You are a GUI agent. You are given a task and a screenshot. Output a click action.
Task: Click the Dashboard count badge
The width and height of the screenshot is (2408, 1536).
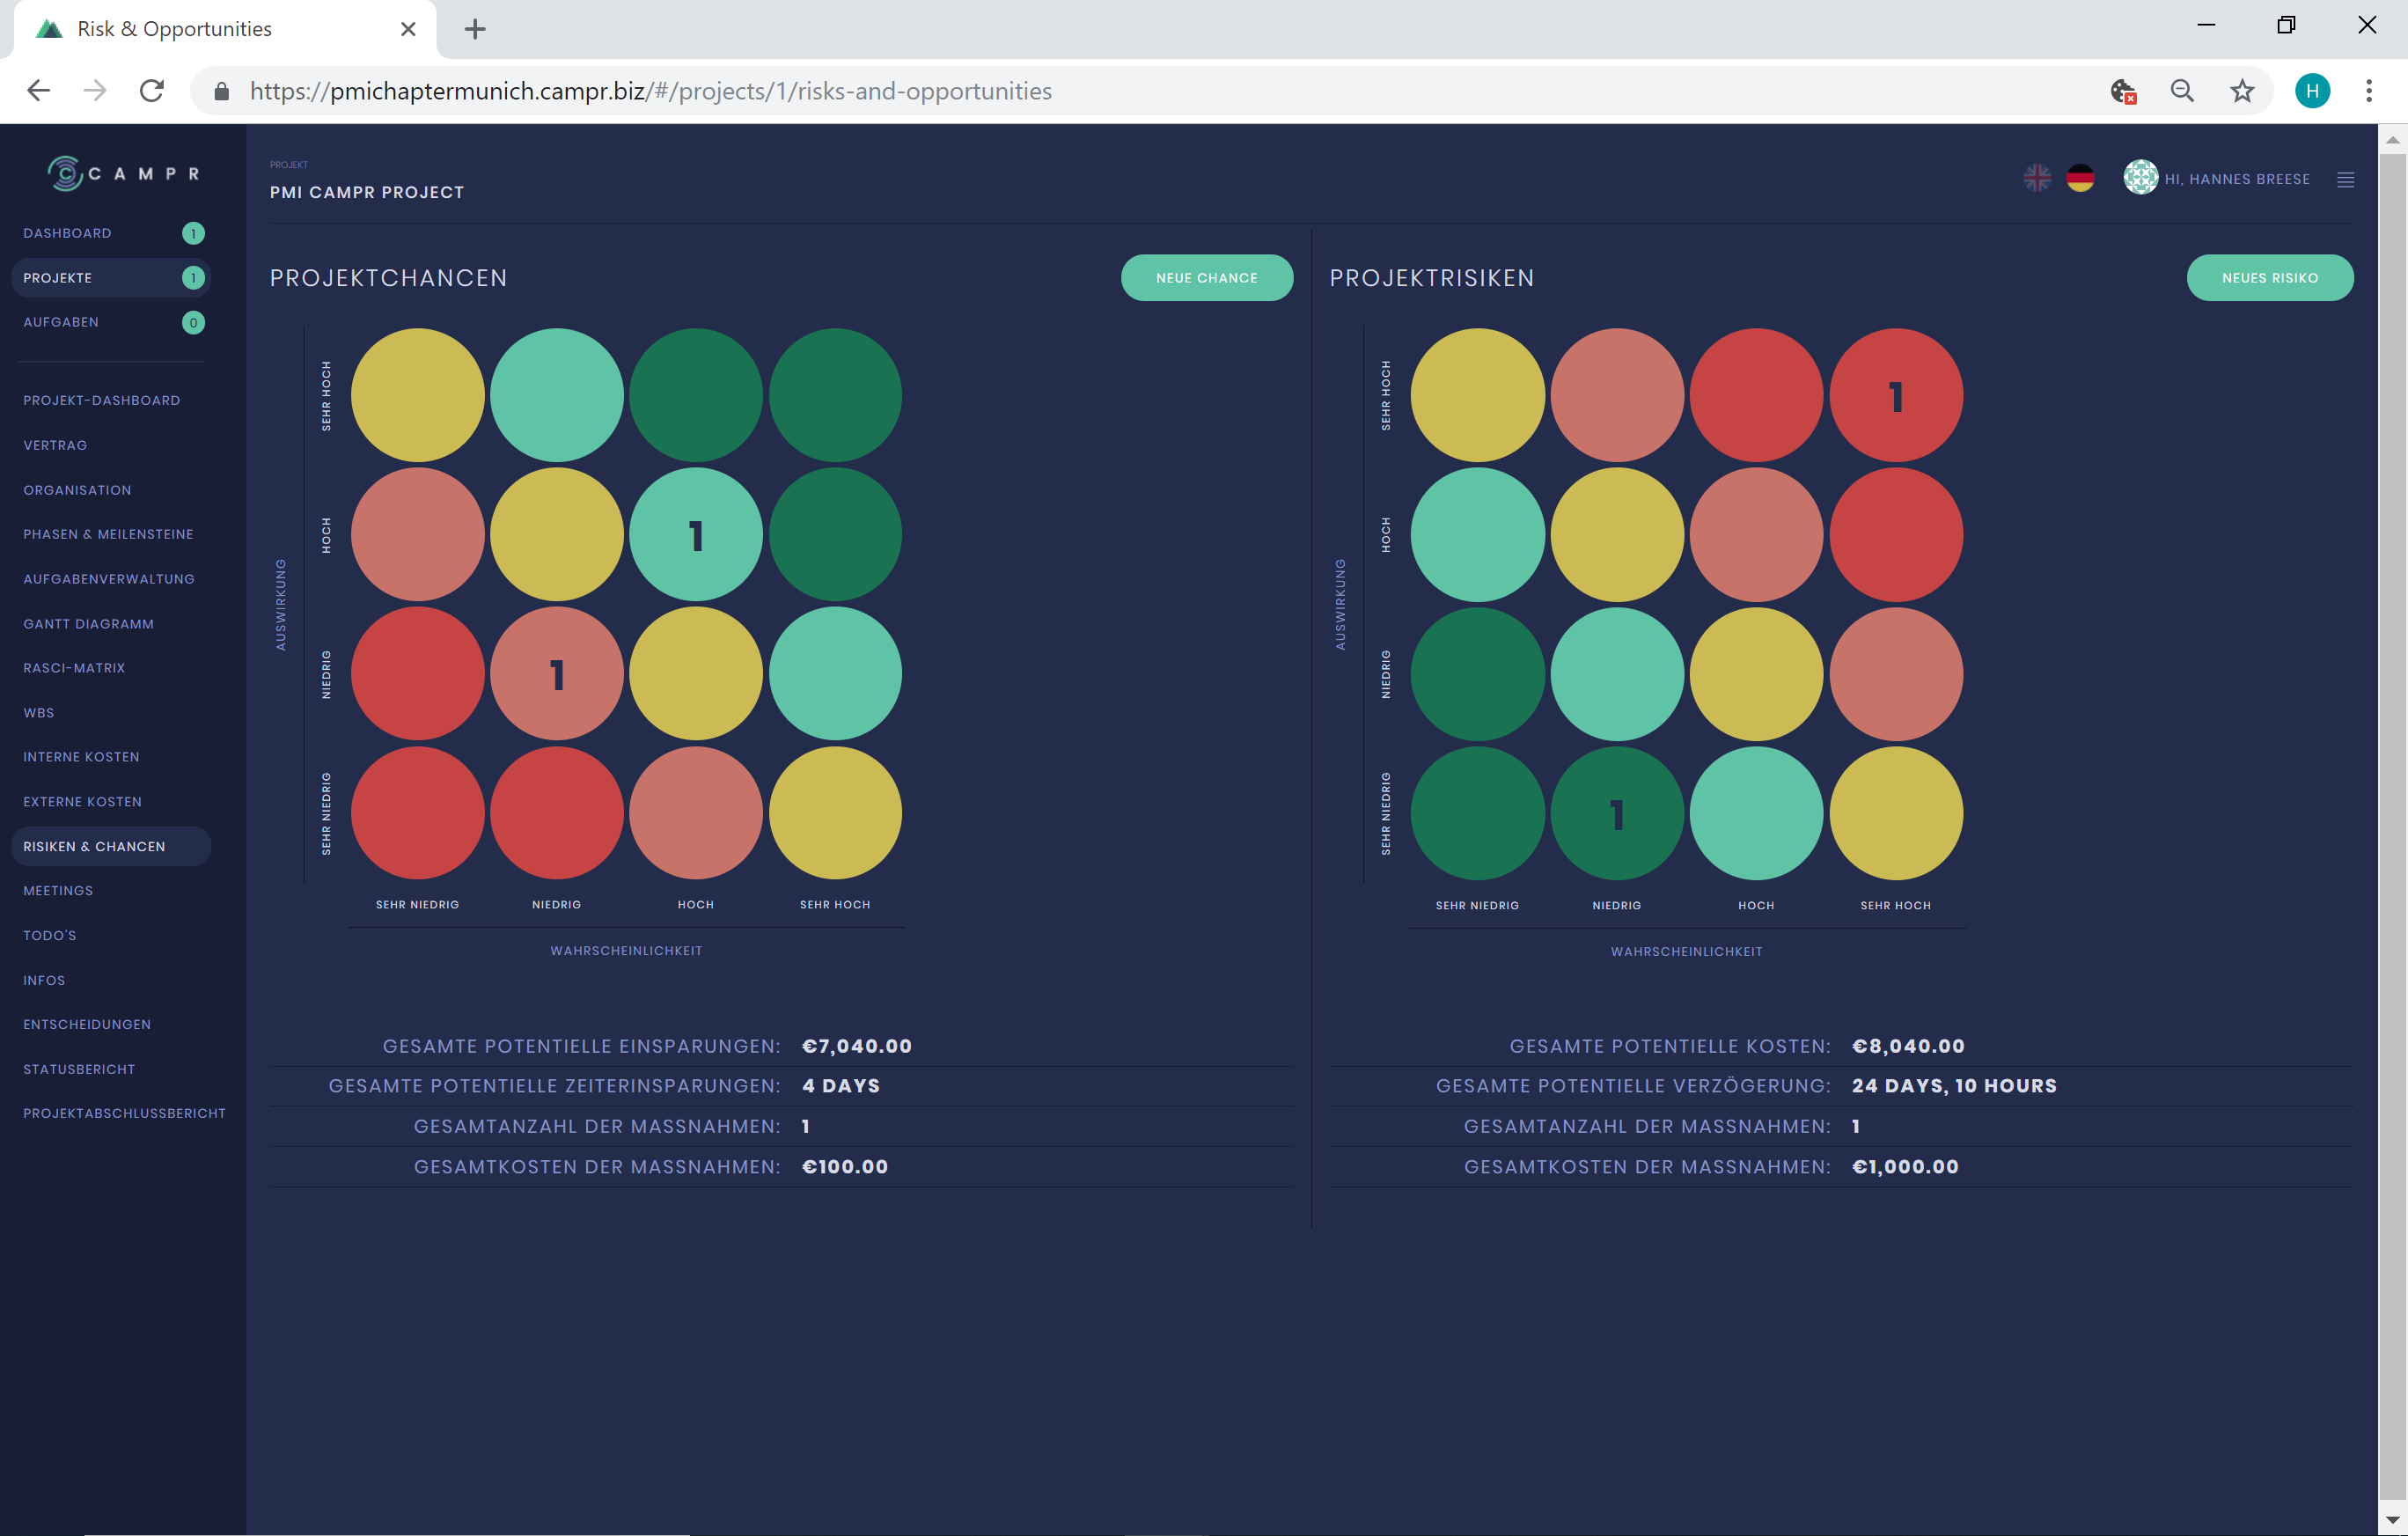[x=194, y=233]
